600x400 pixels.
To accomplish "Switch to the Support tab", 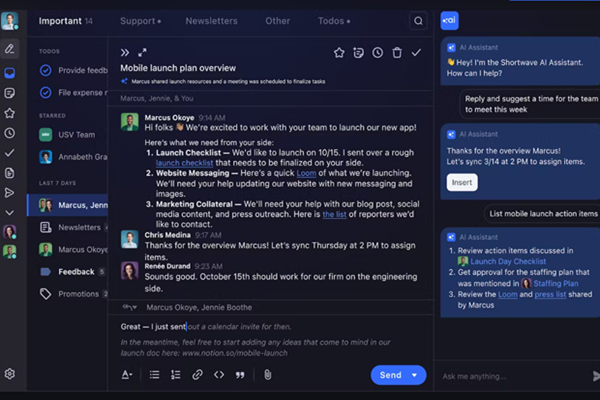I will [140, 21].
